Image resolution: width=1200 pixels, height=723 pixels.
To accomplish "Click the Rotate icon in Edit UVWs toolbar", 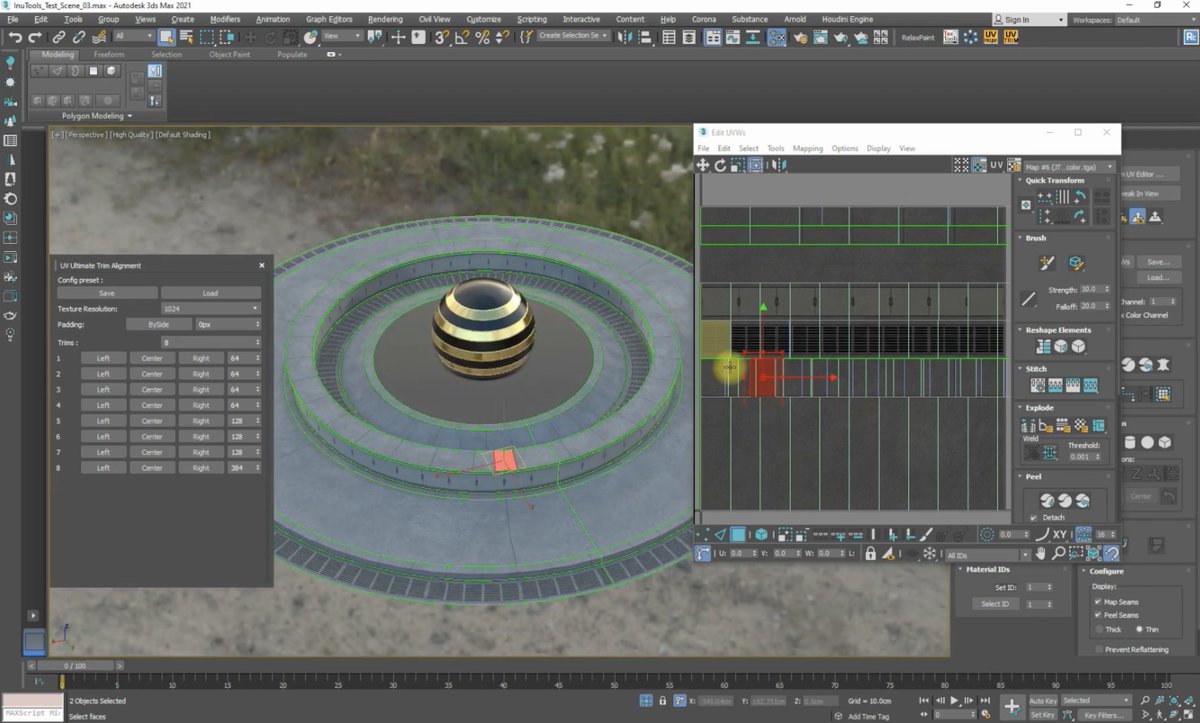I will [x=720, y=165].
